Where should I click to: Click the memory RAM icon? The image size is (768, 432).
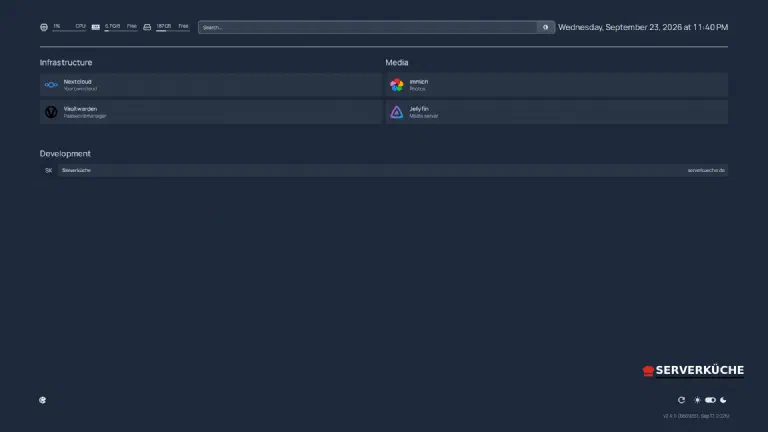tap(96, 27)
